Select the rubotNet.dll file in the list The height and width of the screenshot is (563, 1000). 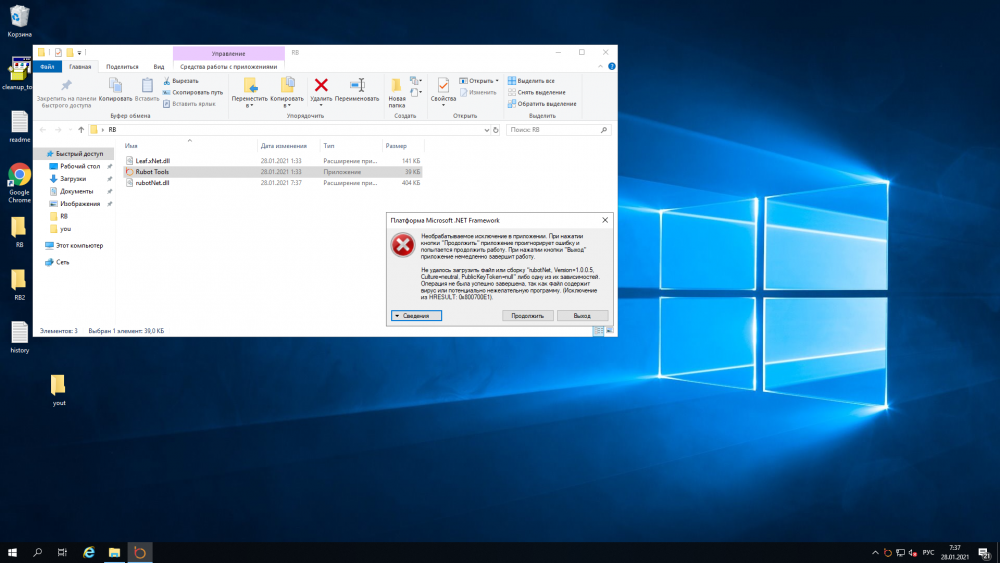(153, 183)
